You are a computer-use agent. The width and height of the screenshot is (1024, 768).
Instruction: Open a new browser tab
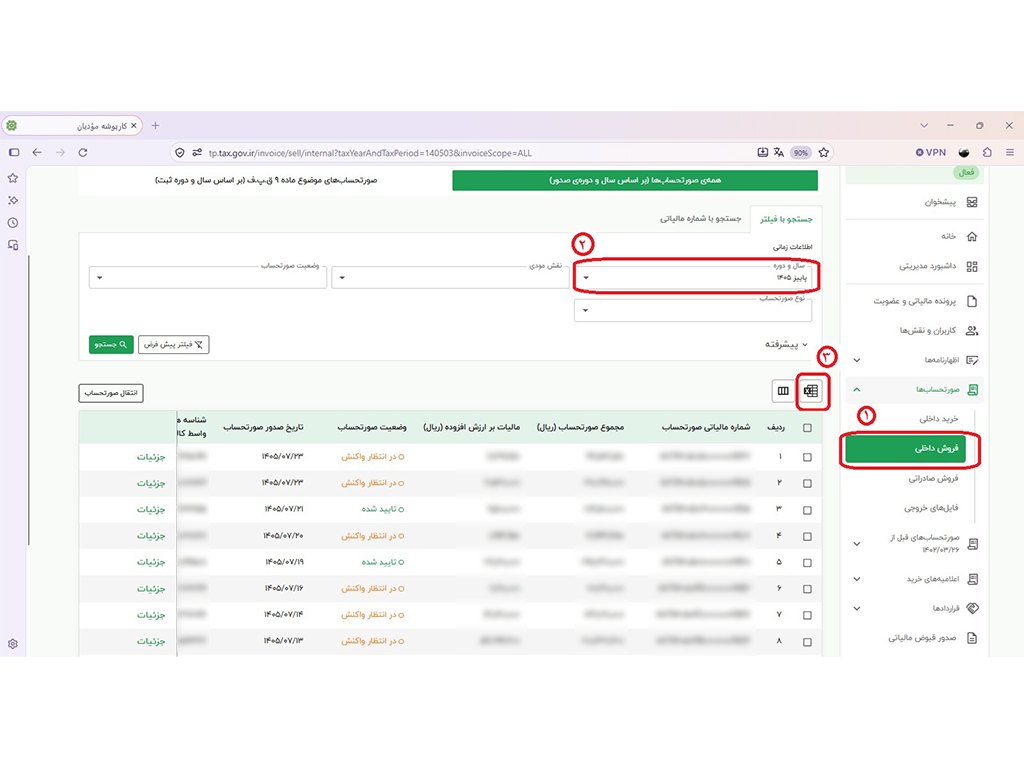tap(155, 125)
